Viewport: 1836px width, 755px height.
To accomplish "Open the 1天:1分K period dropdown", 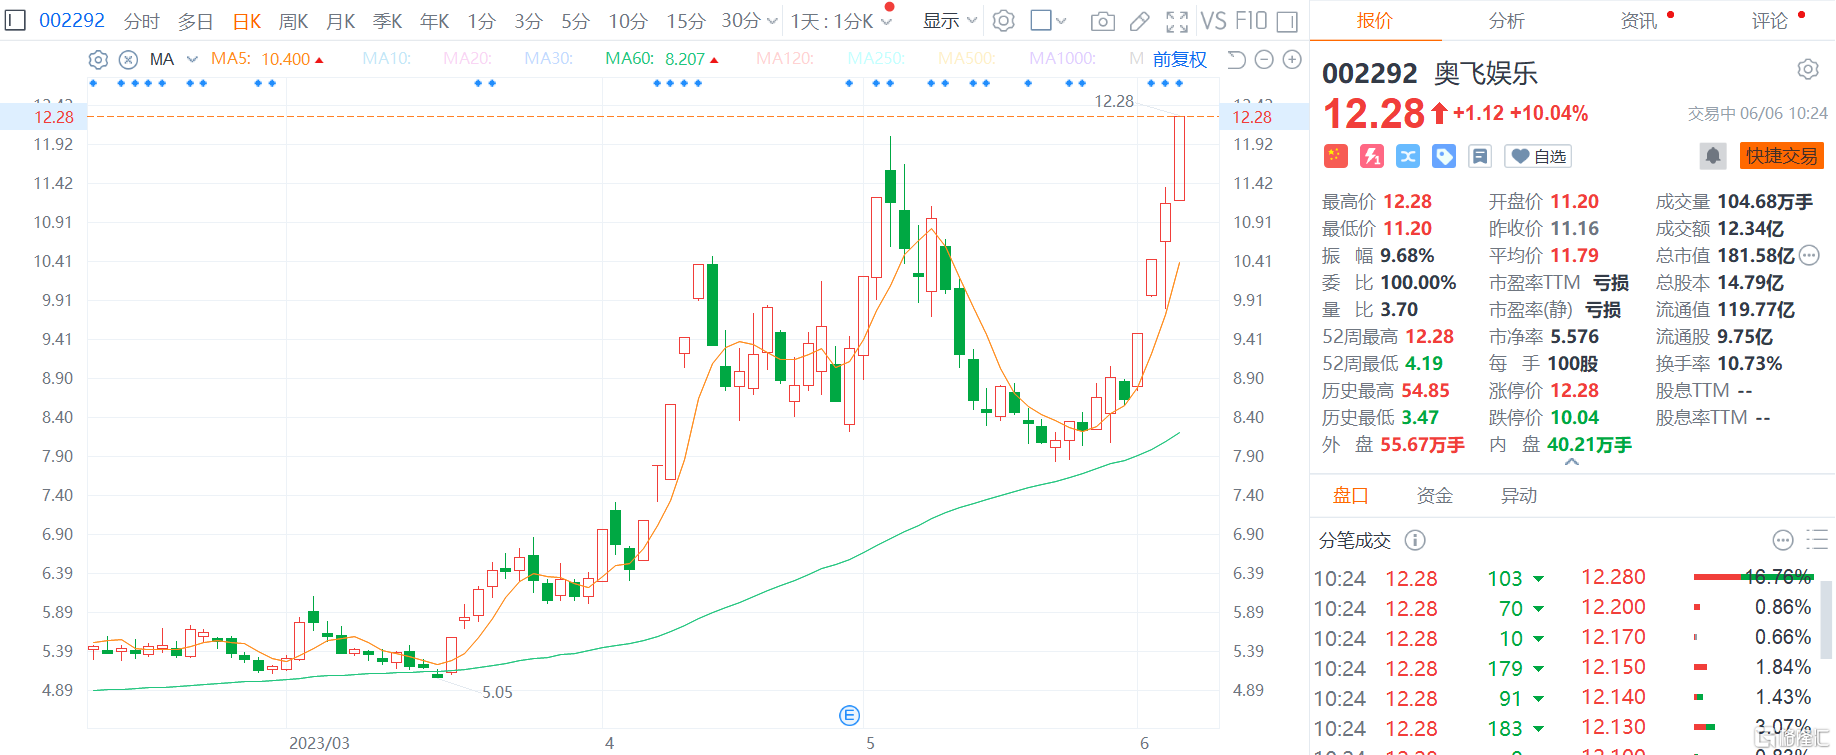I will coord(841,21).
